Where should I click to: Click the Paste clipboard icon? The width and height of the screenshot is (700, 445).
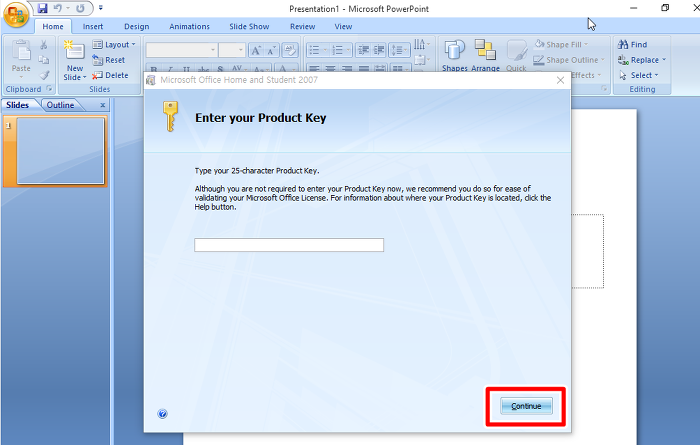(21, 50)
